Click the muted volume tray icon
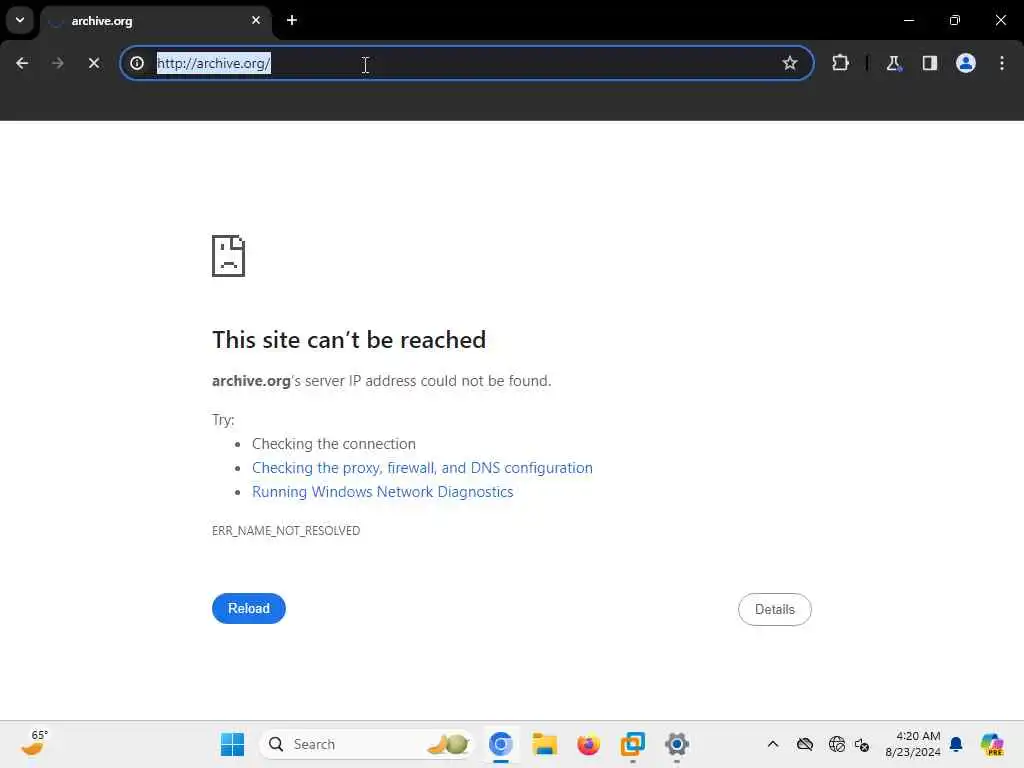 coord(862,744)
